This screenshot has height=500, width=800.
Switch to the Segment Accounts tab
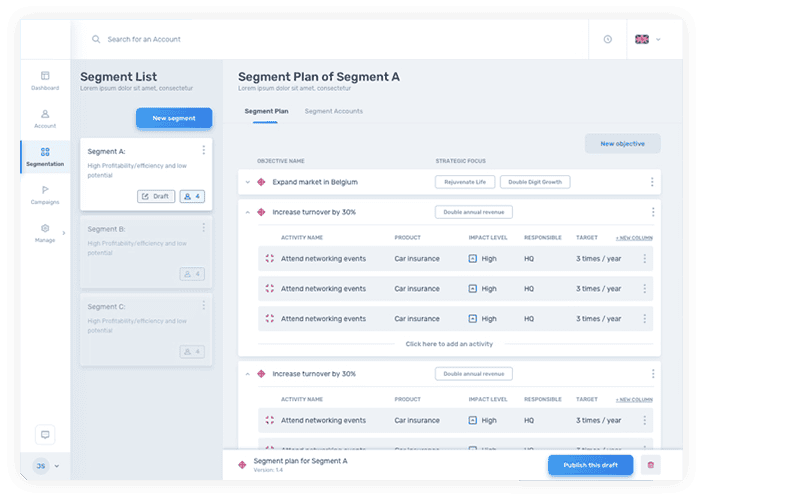pos(333,111)
